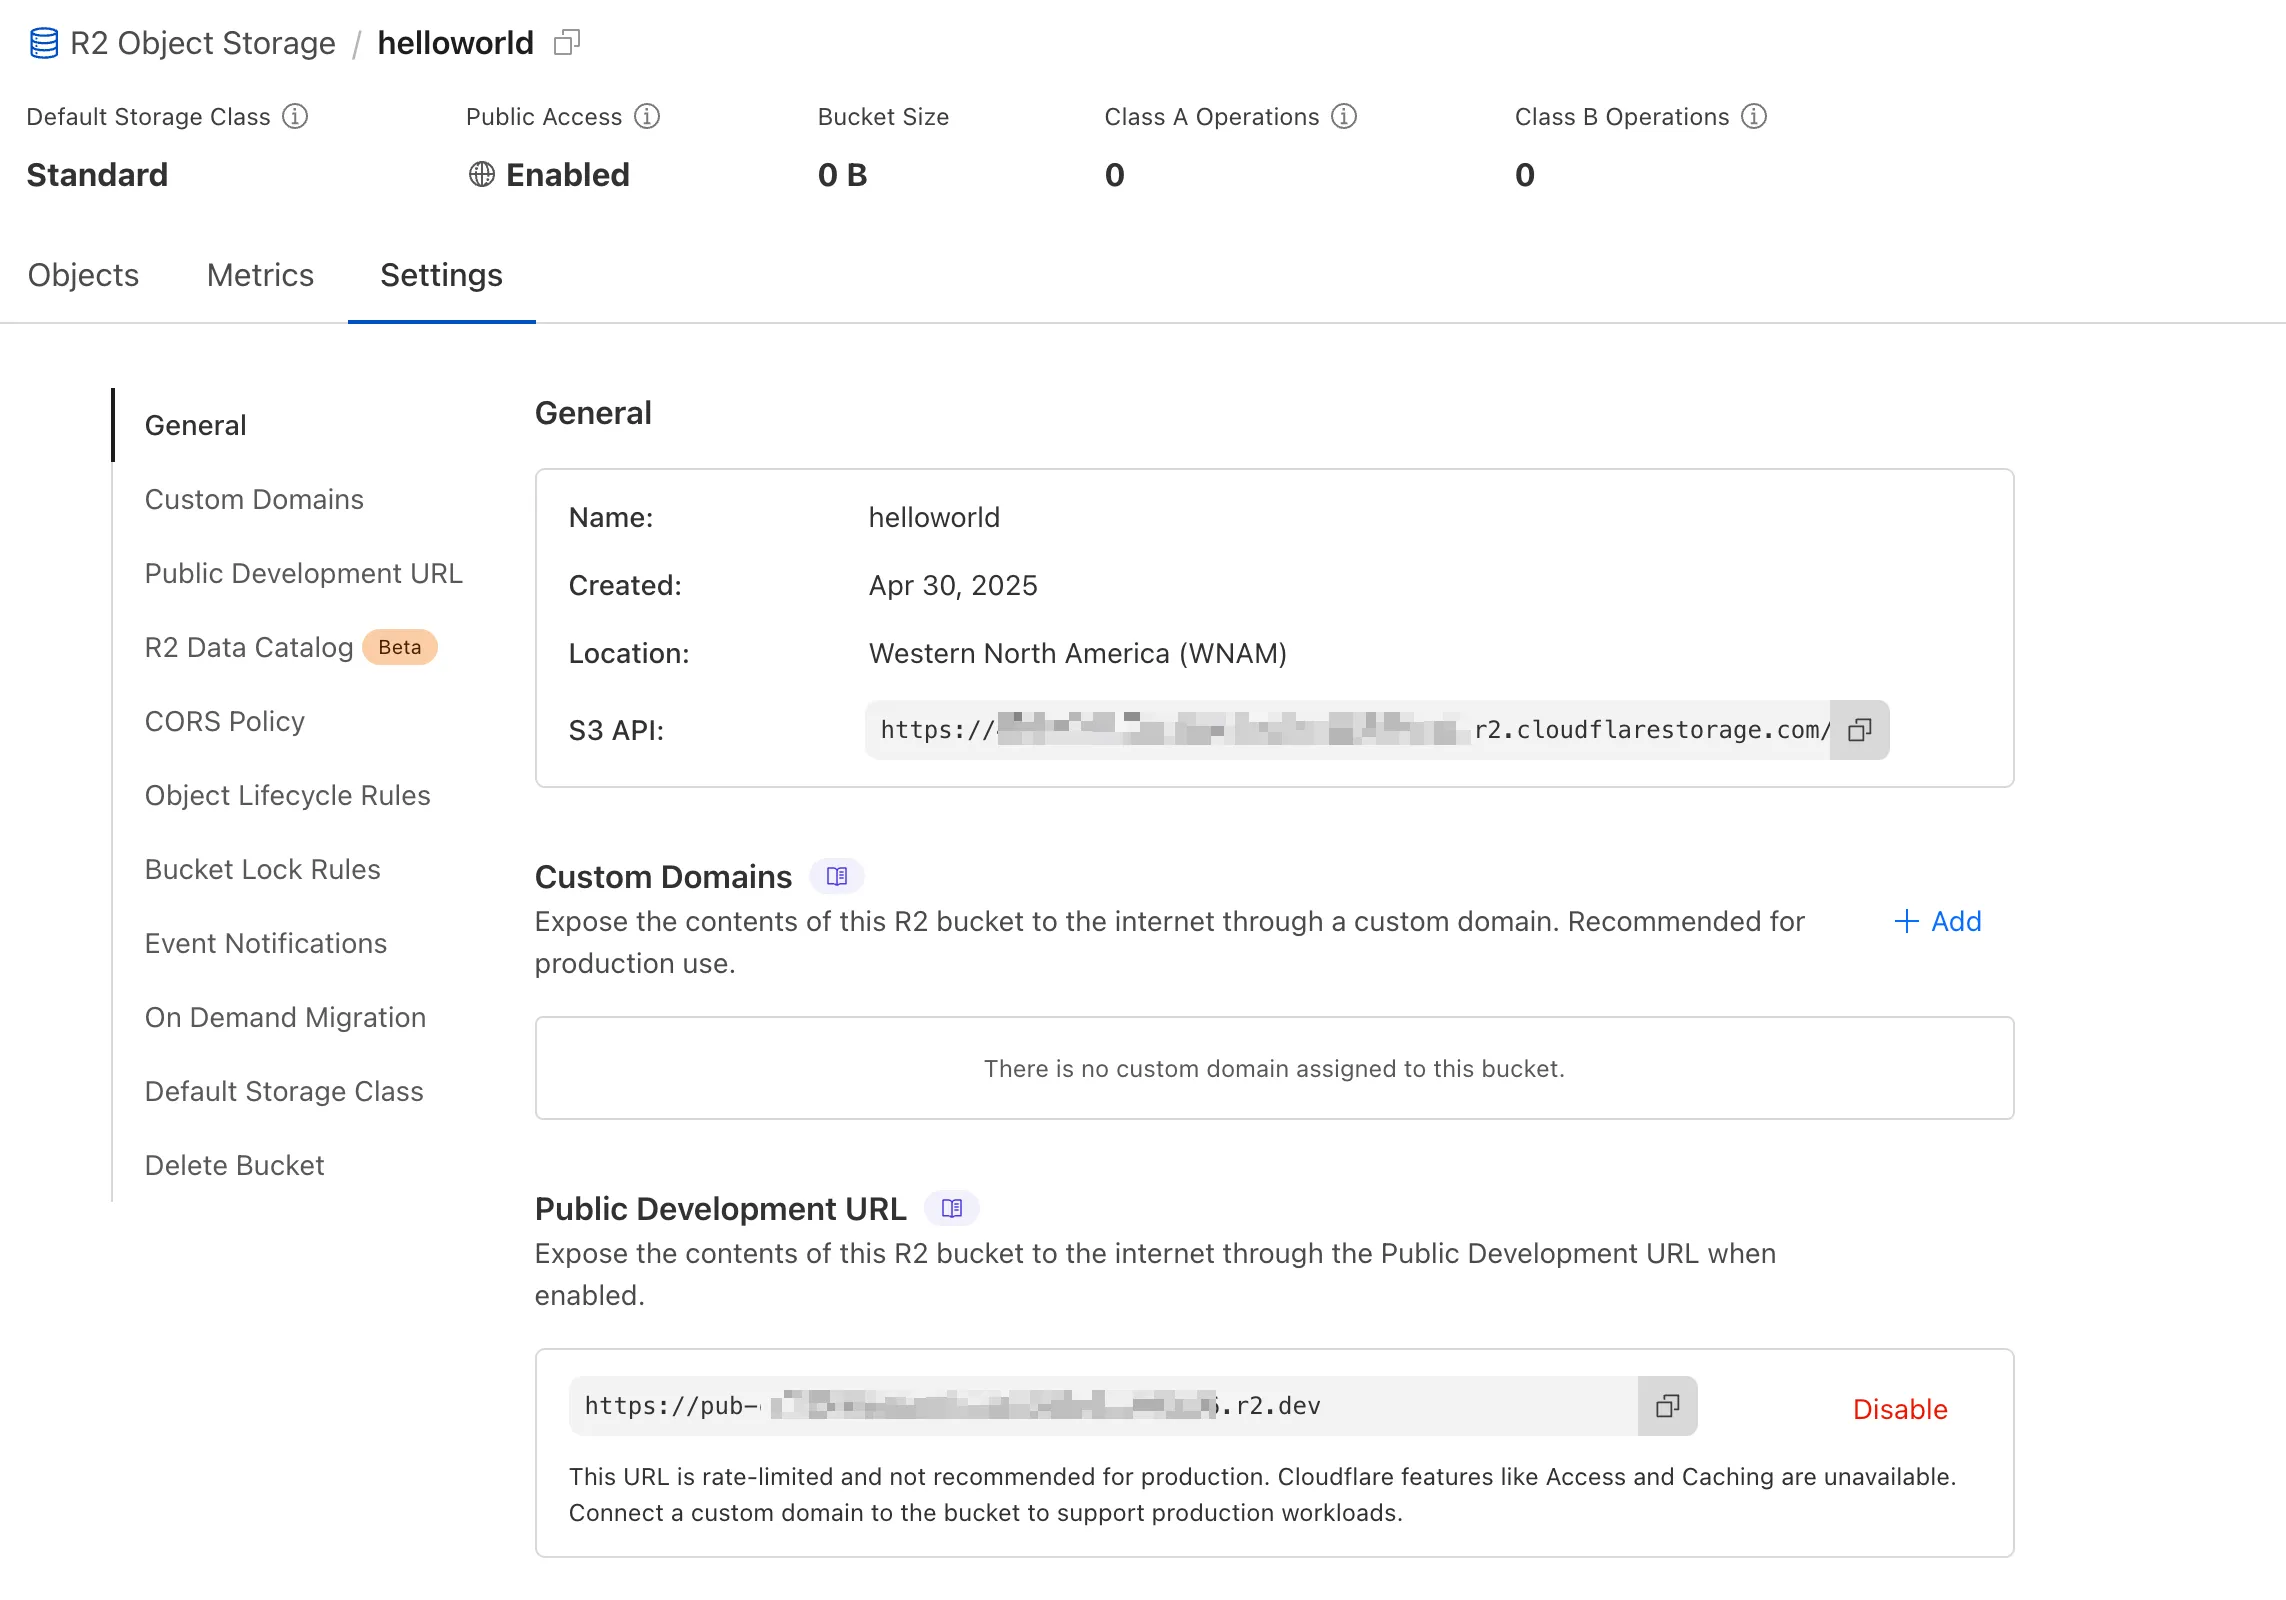This screenshot has height=1600, width=2286.
Task: Copy the Public Development URL
Action: pyautogui.click(x=1666, y=1406)
